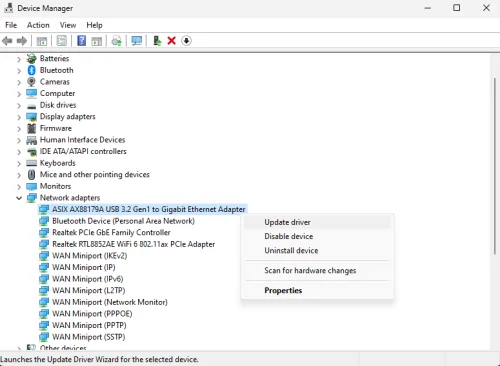This screenshot has width=500, height=366.
Task: Select WAN Miniport (IPv6)
Action: pyautogui.click(x=88, y=279)
